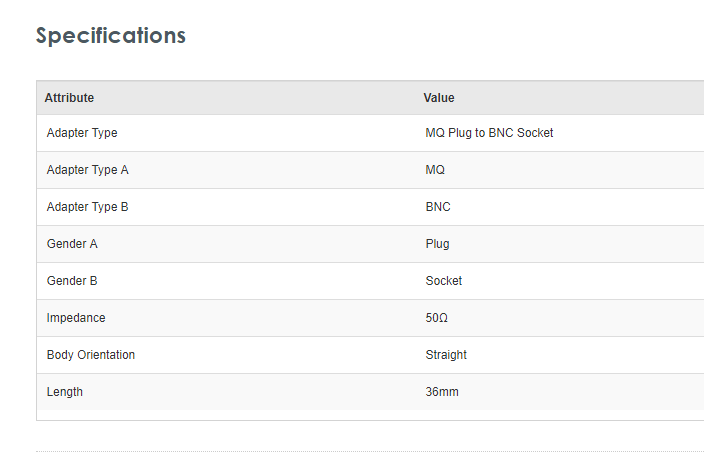
Task: Click the Impedance attribute label
Action: point(76,318)
